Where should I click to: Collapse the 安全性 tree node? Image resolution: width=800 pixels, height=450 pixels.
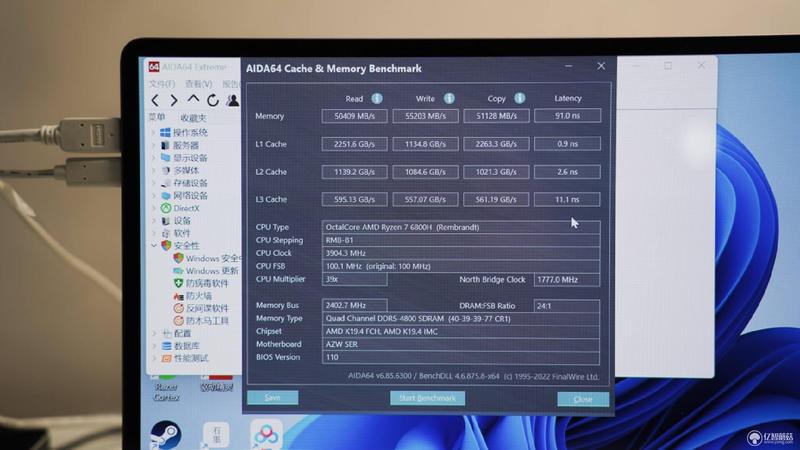154,246
